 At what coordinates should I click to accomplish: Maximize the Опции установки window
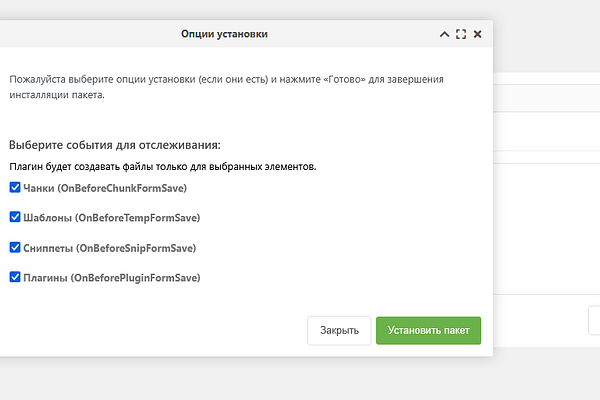[x=461, y=34]
